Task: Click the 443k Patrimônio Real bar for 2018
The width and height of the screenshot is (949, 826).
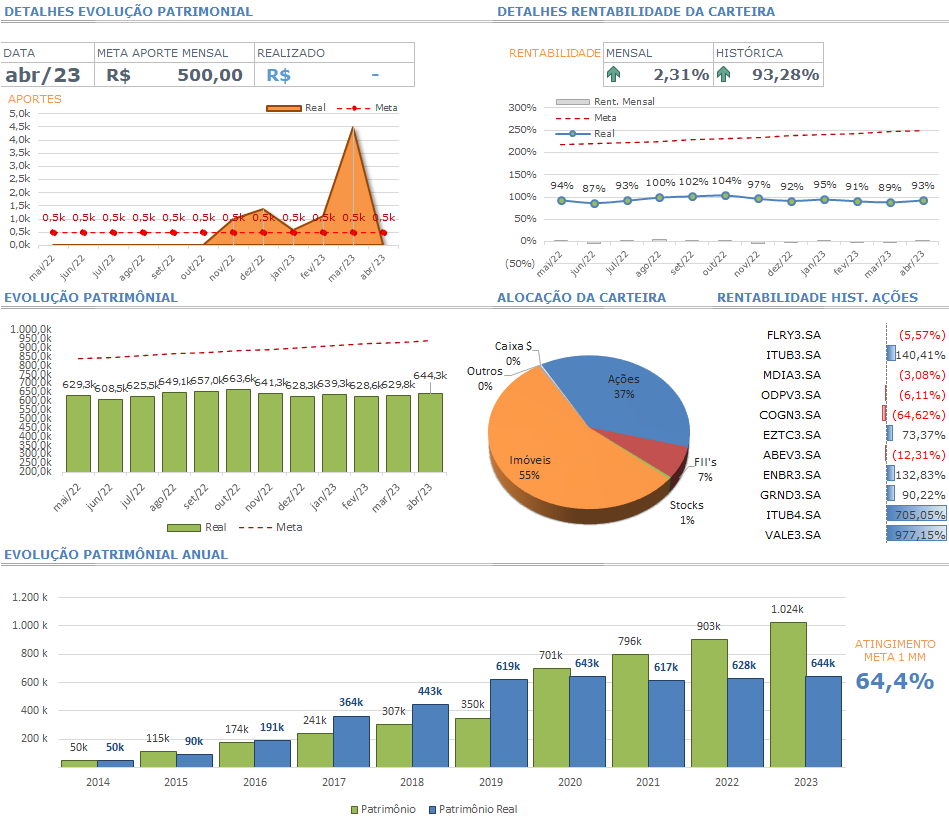Action: click(430, 736)
